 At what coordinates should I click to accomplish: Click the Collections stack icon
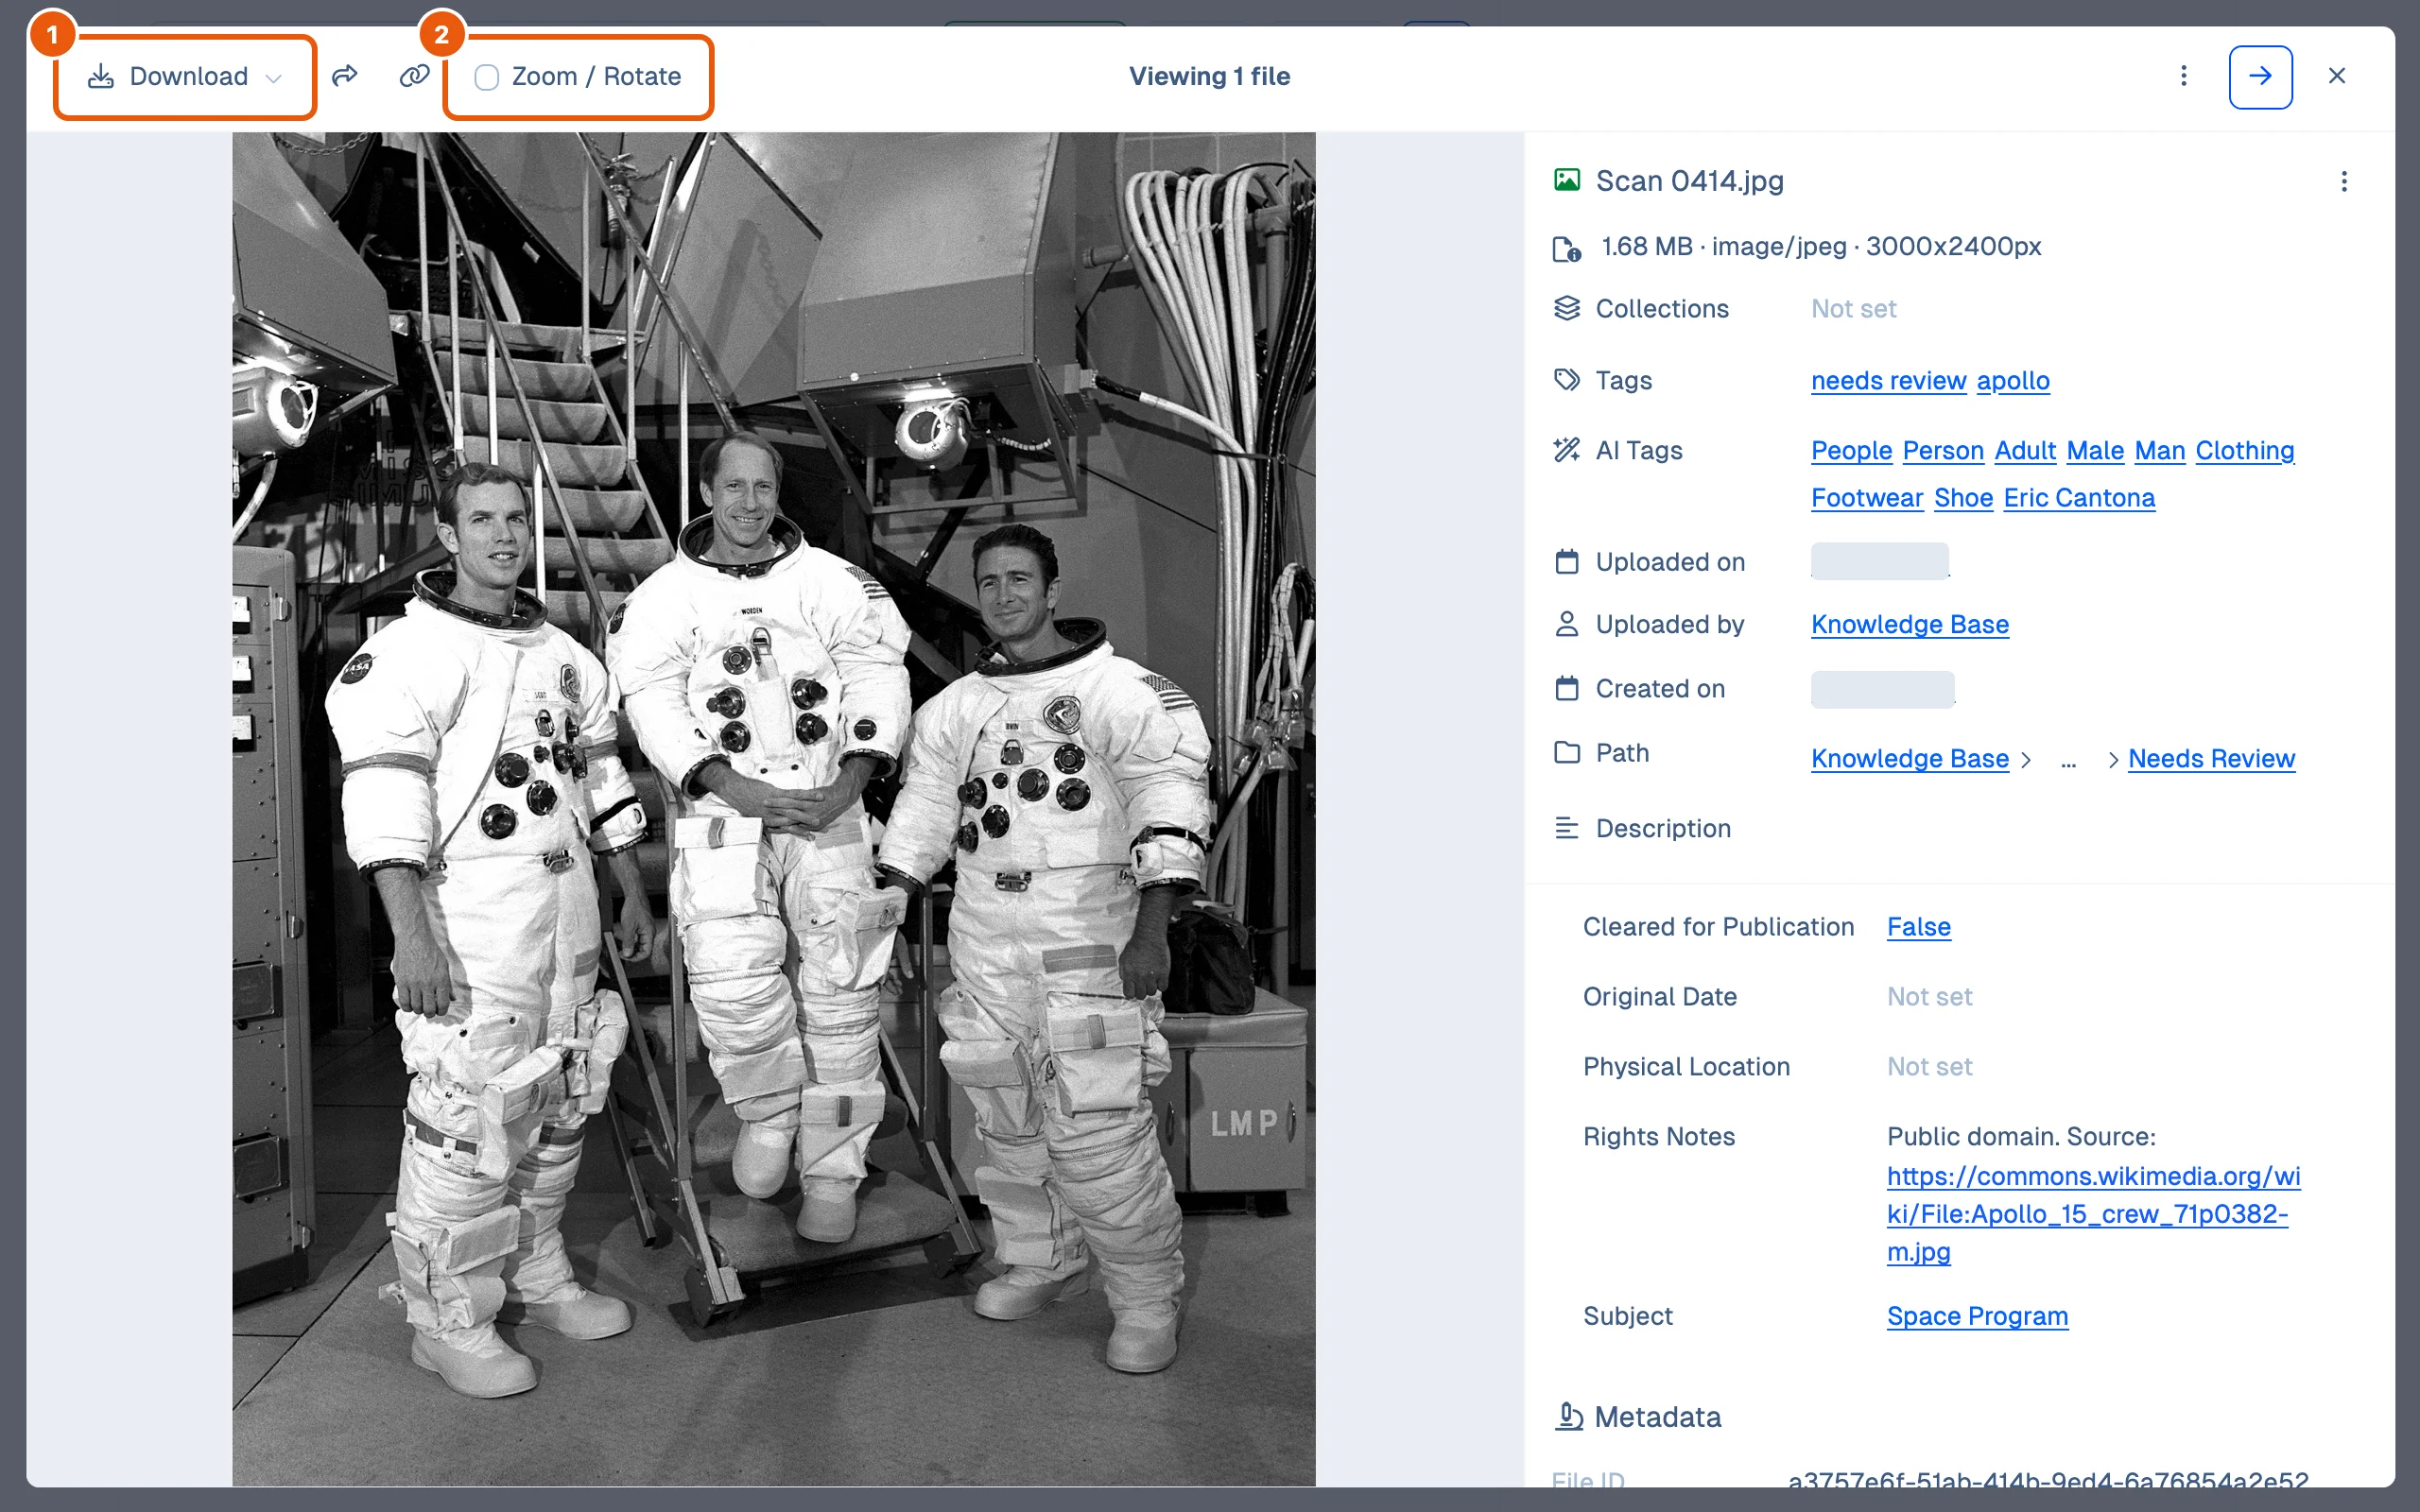point(1567,309)
